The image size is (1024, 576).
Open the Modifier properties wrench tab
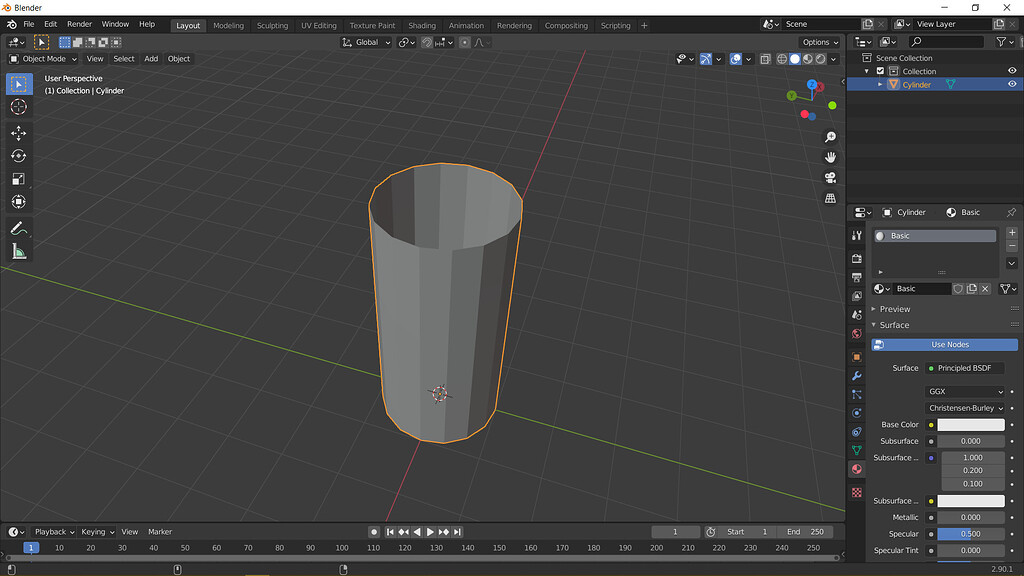(x=858, y=377)
